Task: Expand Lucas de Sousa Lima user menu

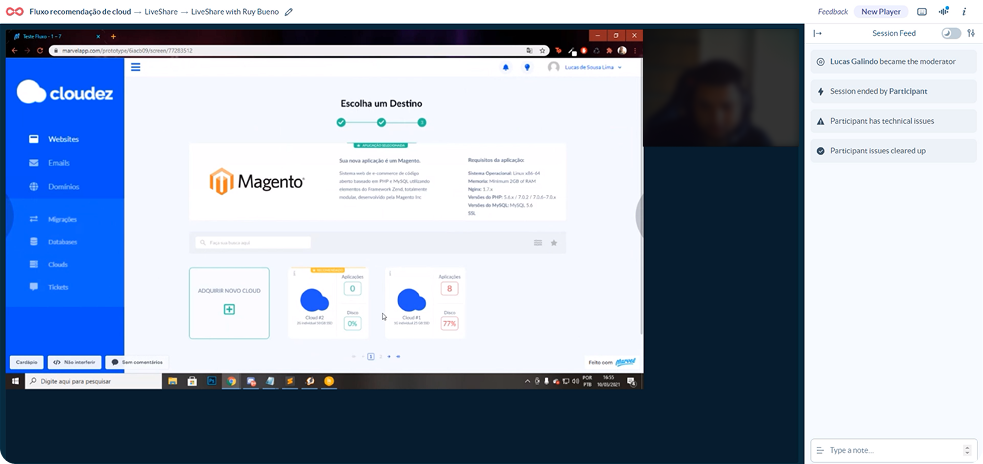Action: tap(585, 67)
